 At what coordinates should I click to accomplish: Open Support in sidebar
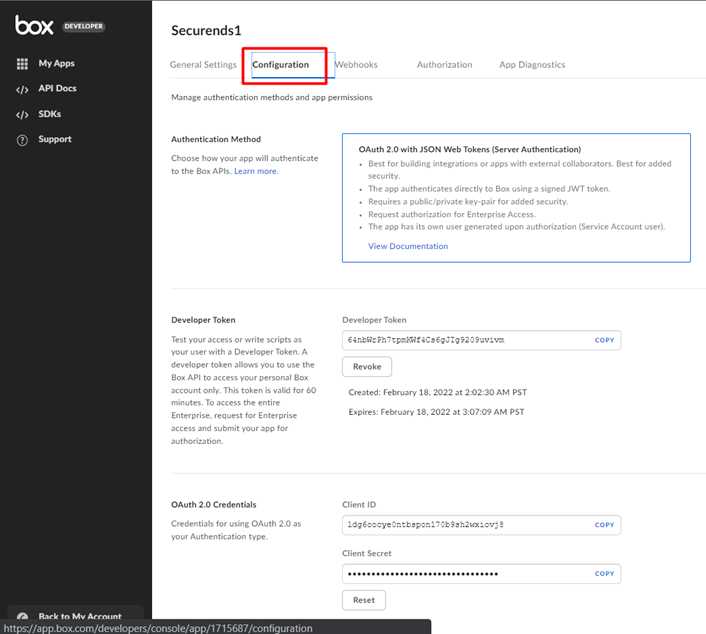pyautogui.click(x=54, y=139)
